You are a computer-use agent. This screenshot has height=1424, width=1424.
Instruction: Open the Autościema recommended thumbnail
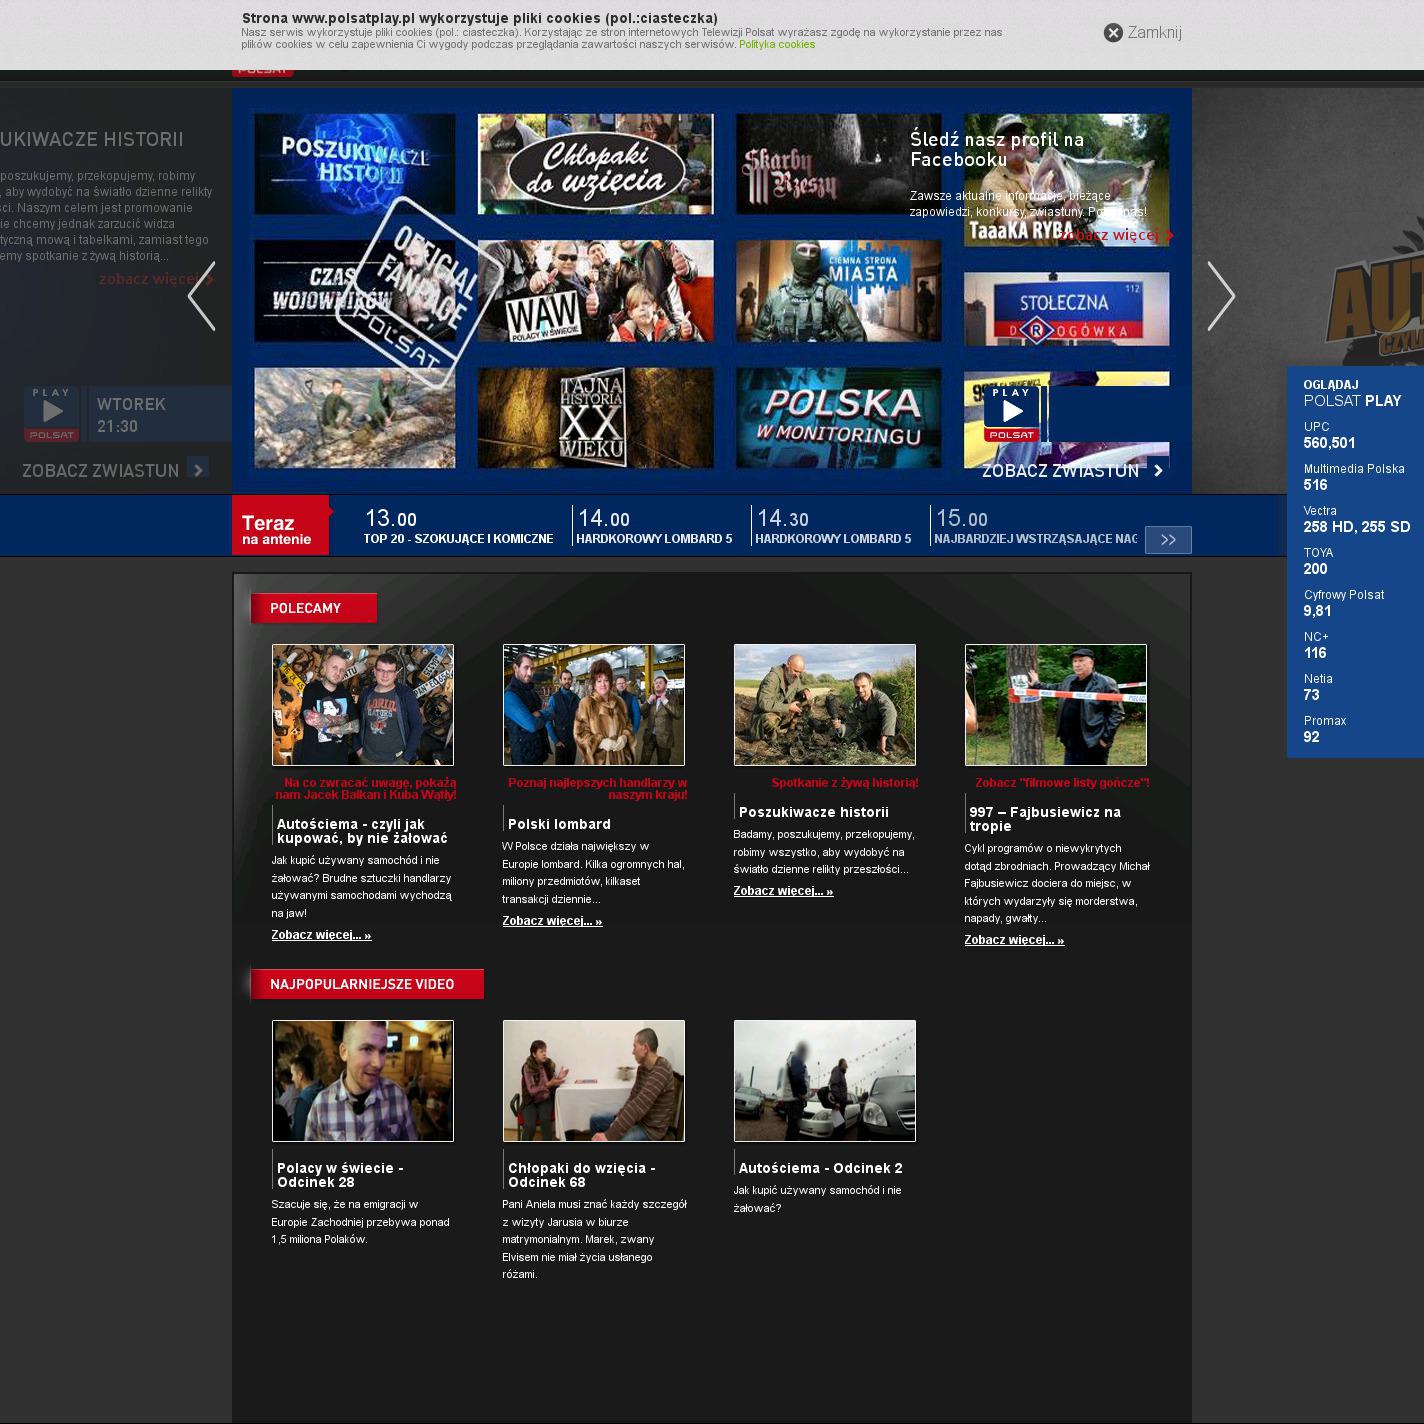tap(362, 705)
